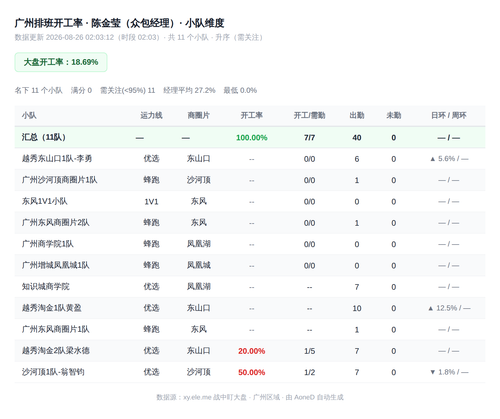Image resolution: width=500 pixels, height=419 pixels.
Task: Open the 沙河顶1队-翁智钧 row
Action: point(250,372)
